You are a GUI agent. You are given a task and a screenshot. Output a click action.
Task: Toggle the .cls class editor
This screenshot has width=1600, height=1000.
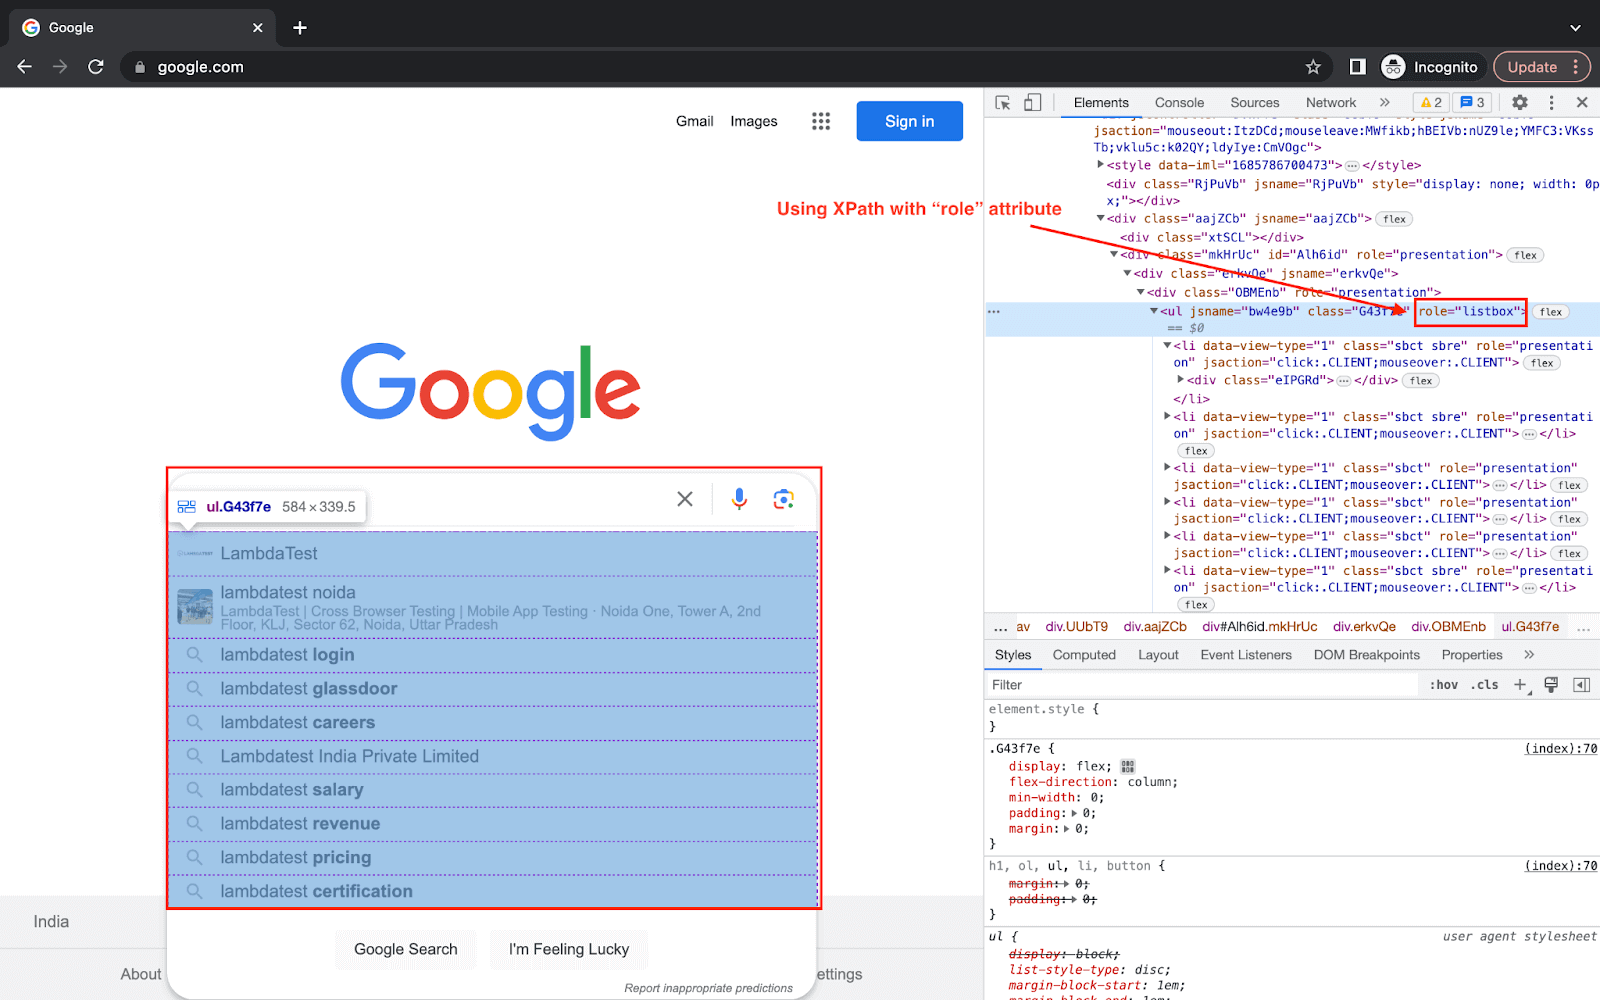[x=1484, y=685]
